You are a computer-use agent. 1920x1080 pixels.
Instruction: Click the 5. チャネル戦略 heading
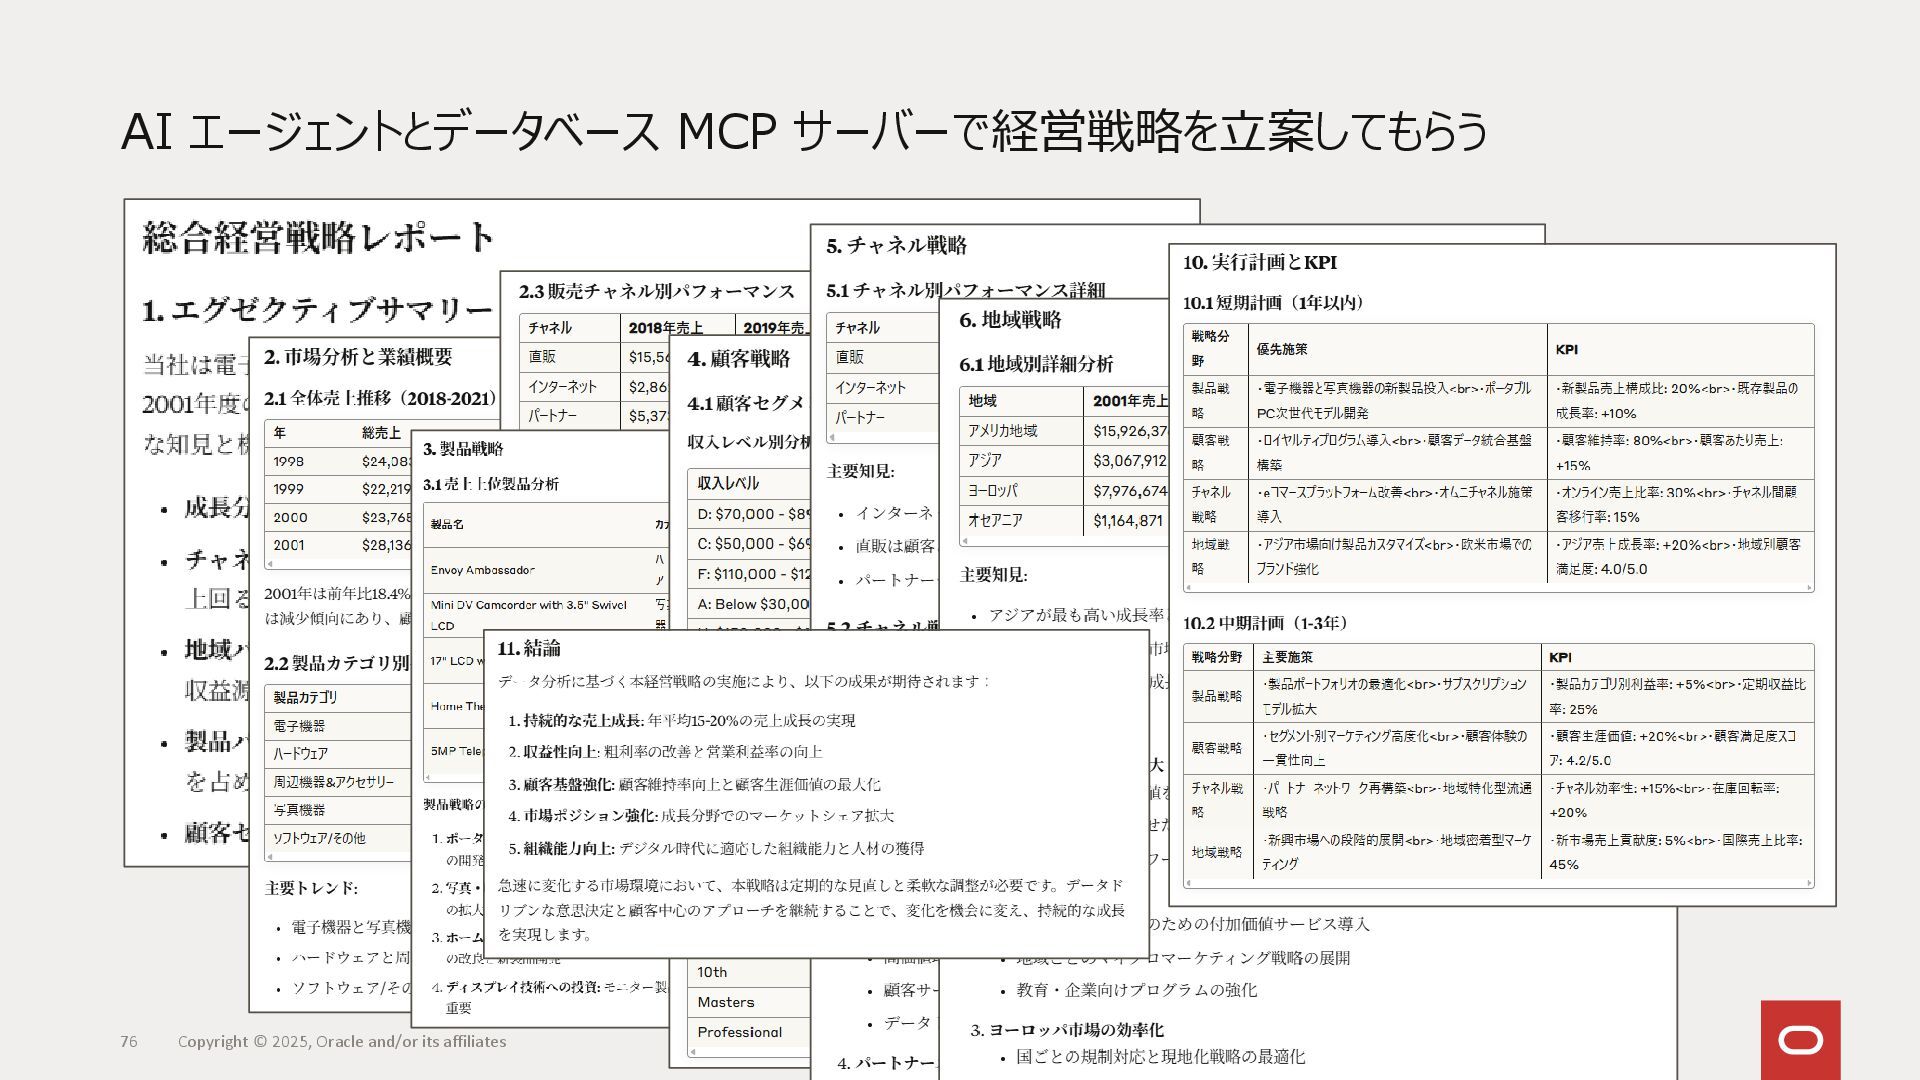tap(896, 246)
